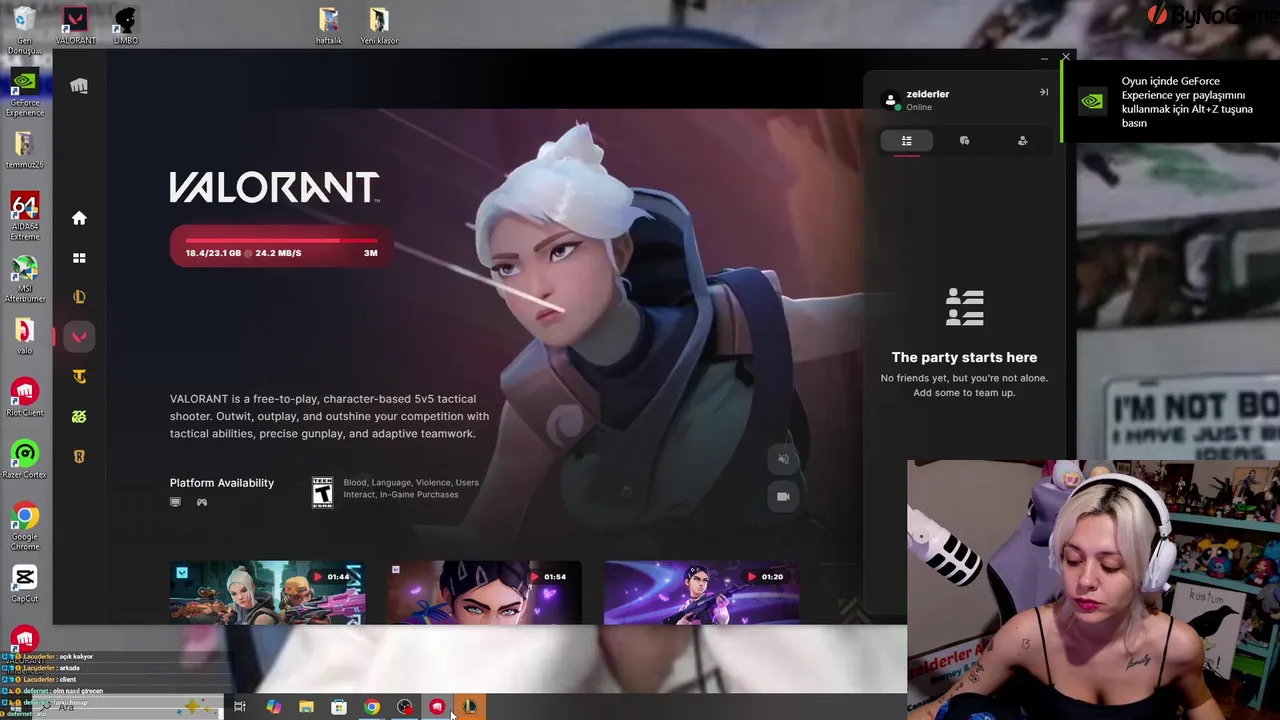The image size is (1280, 720).
Task: Open the Yeni klasör desktop folder
Action: point(378,26)
